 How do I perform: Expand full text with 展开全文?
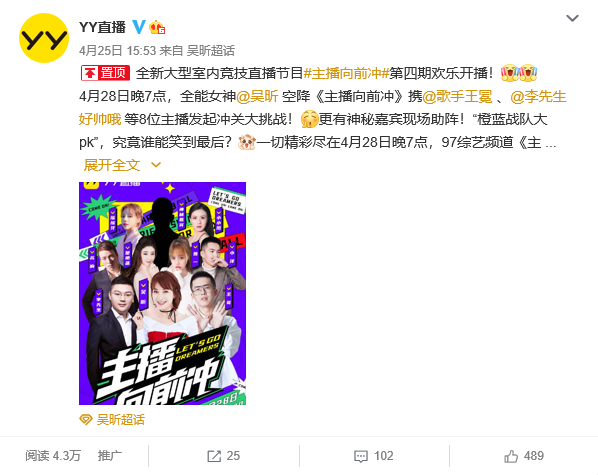[x=112, y=165]
